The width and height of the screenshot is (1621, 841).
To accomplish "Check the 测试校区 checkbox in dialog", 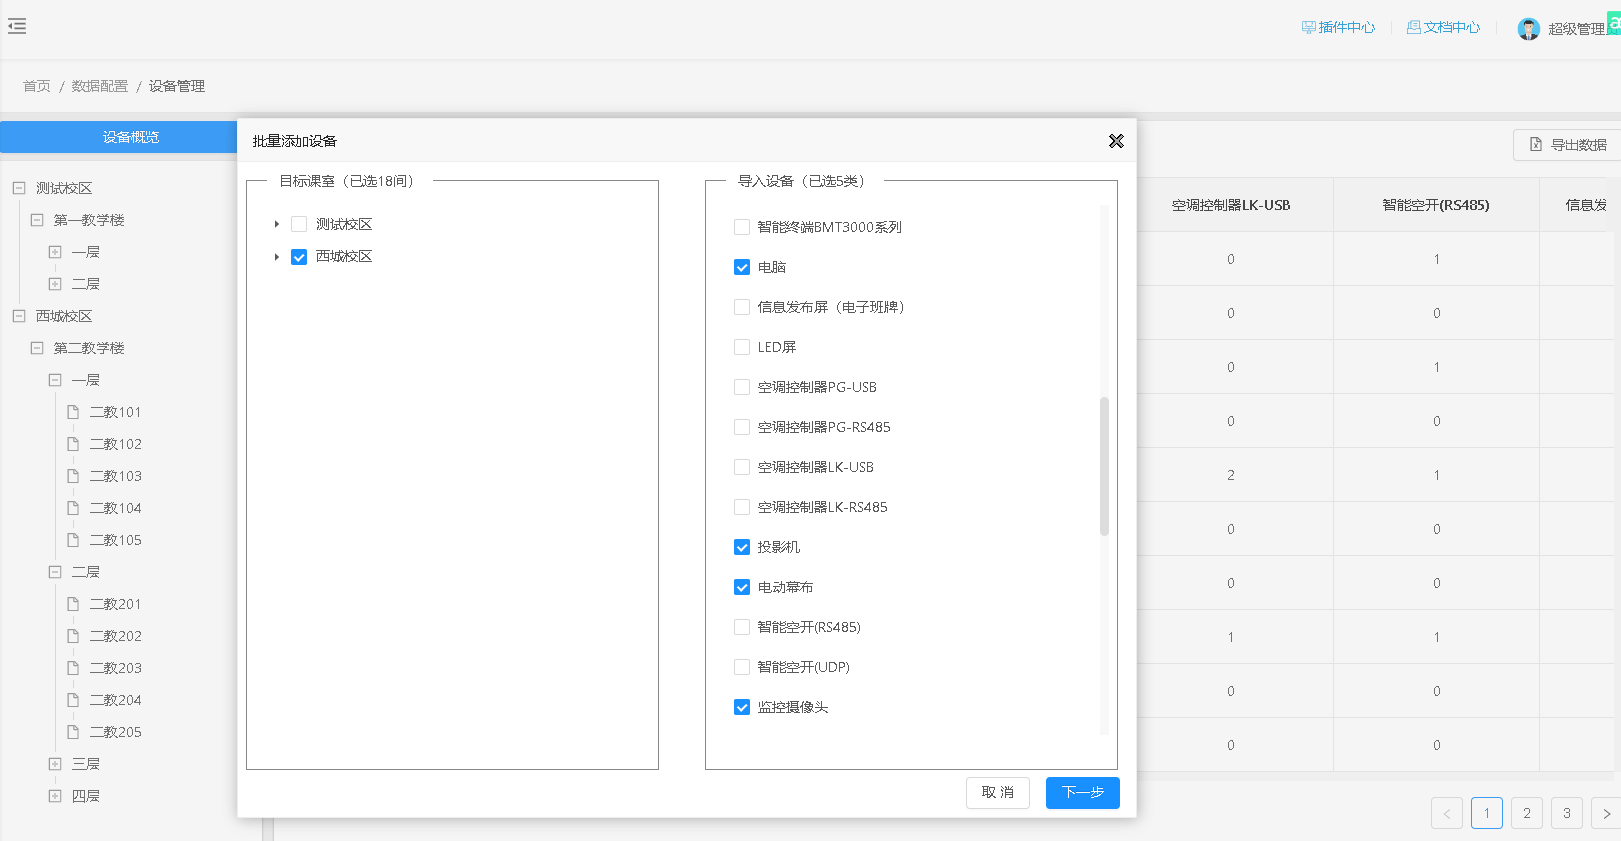I will (x=299, y=224).
